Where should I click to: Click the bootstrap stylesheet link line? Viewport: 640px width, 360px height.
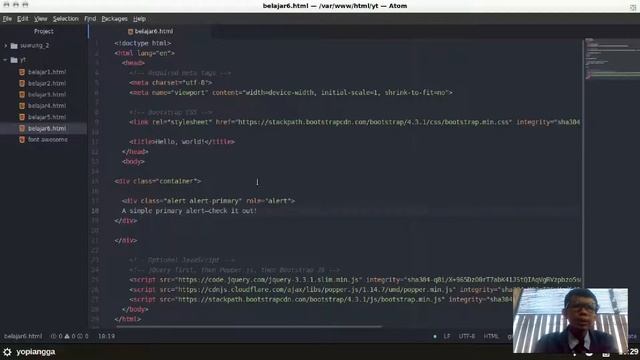(x=355, y=122)
